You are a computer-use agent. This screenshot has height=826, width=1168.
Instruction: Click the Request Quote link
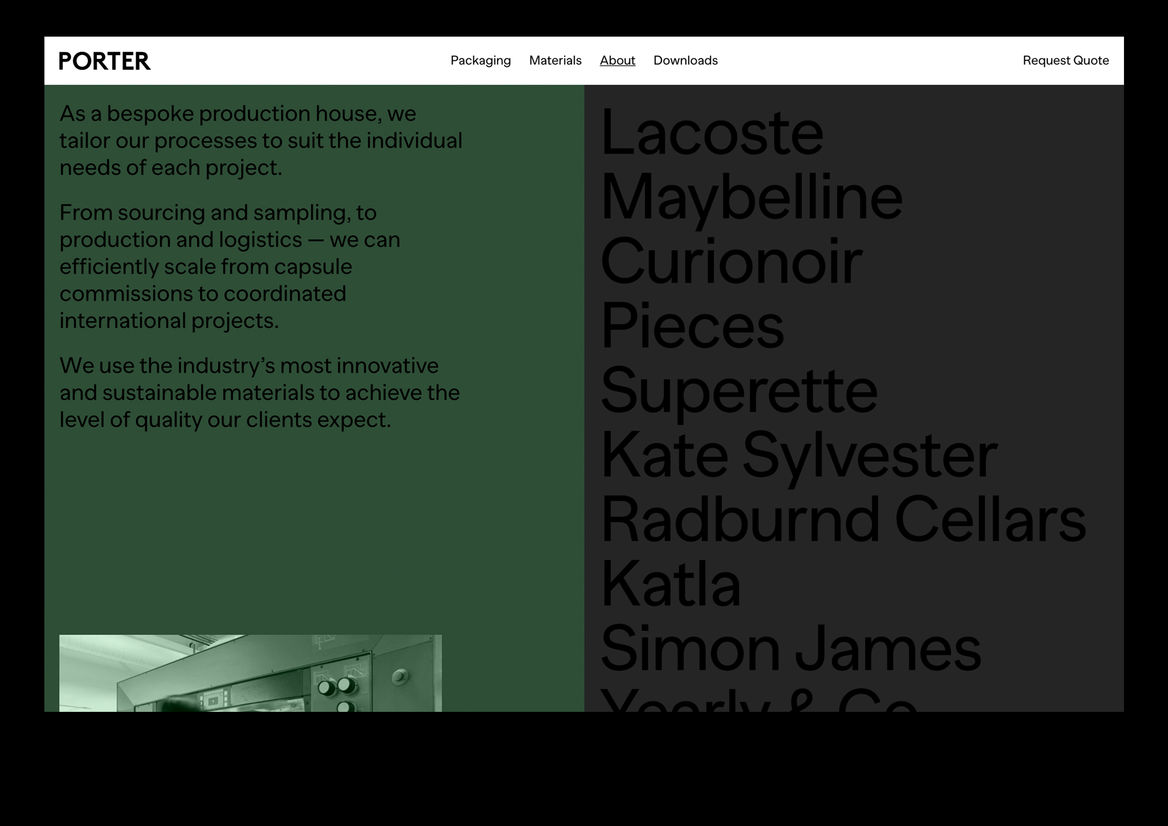(1065, 61)
